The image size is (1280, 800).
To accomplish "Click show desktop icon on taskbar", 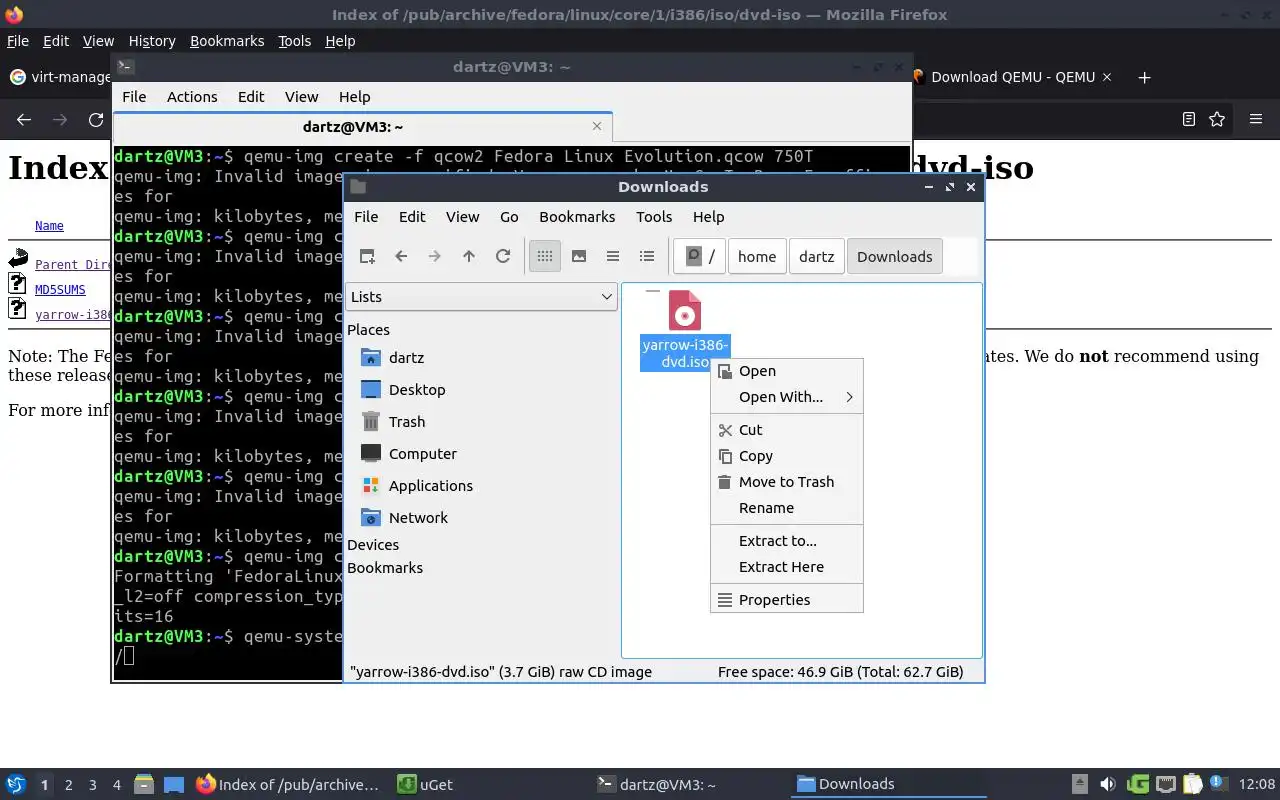I will (x=174, y=785).
